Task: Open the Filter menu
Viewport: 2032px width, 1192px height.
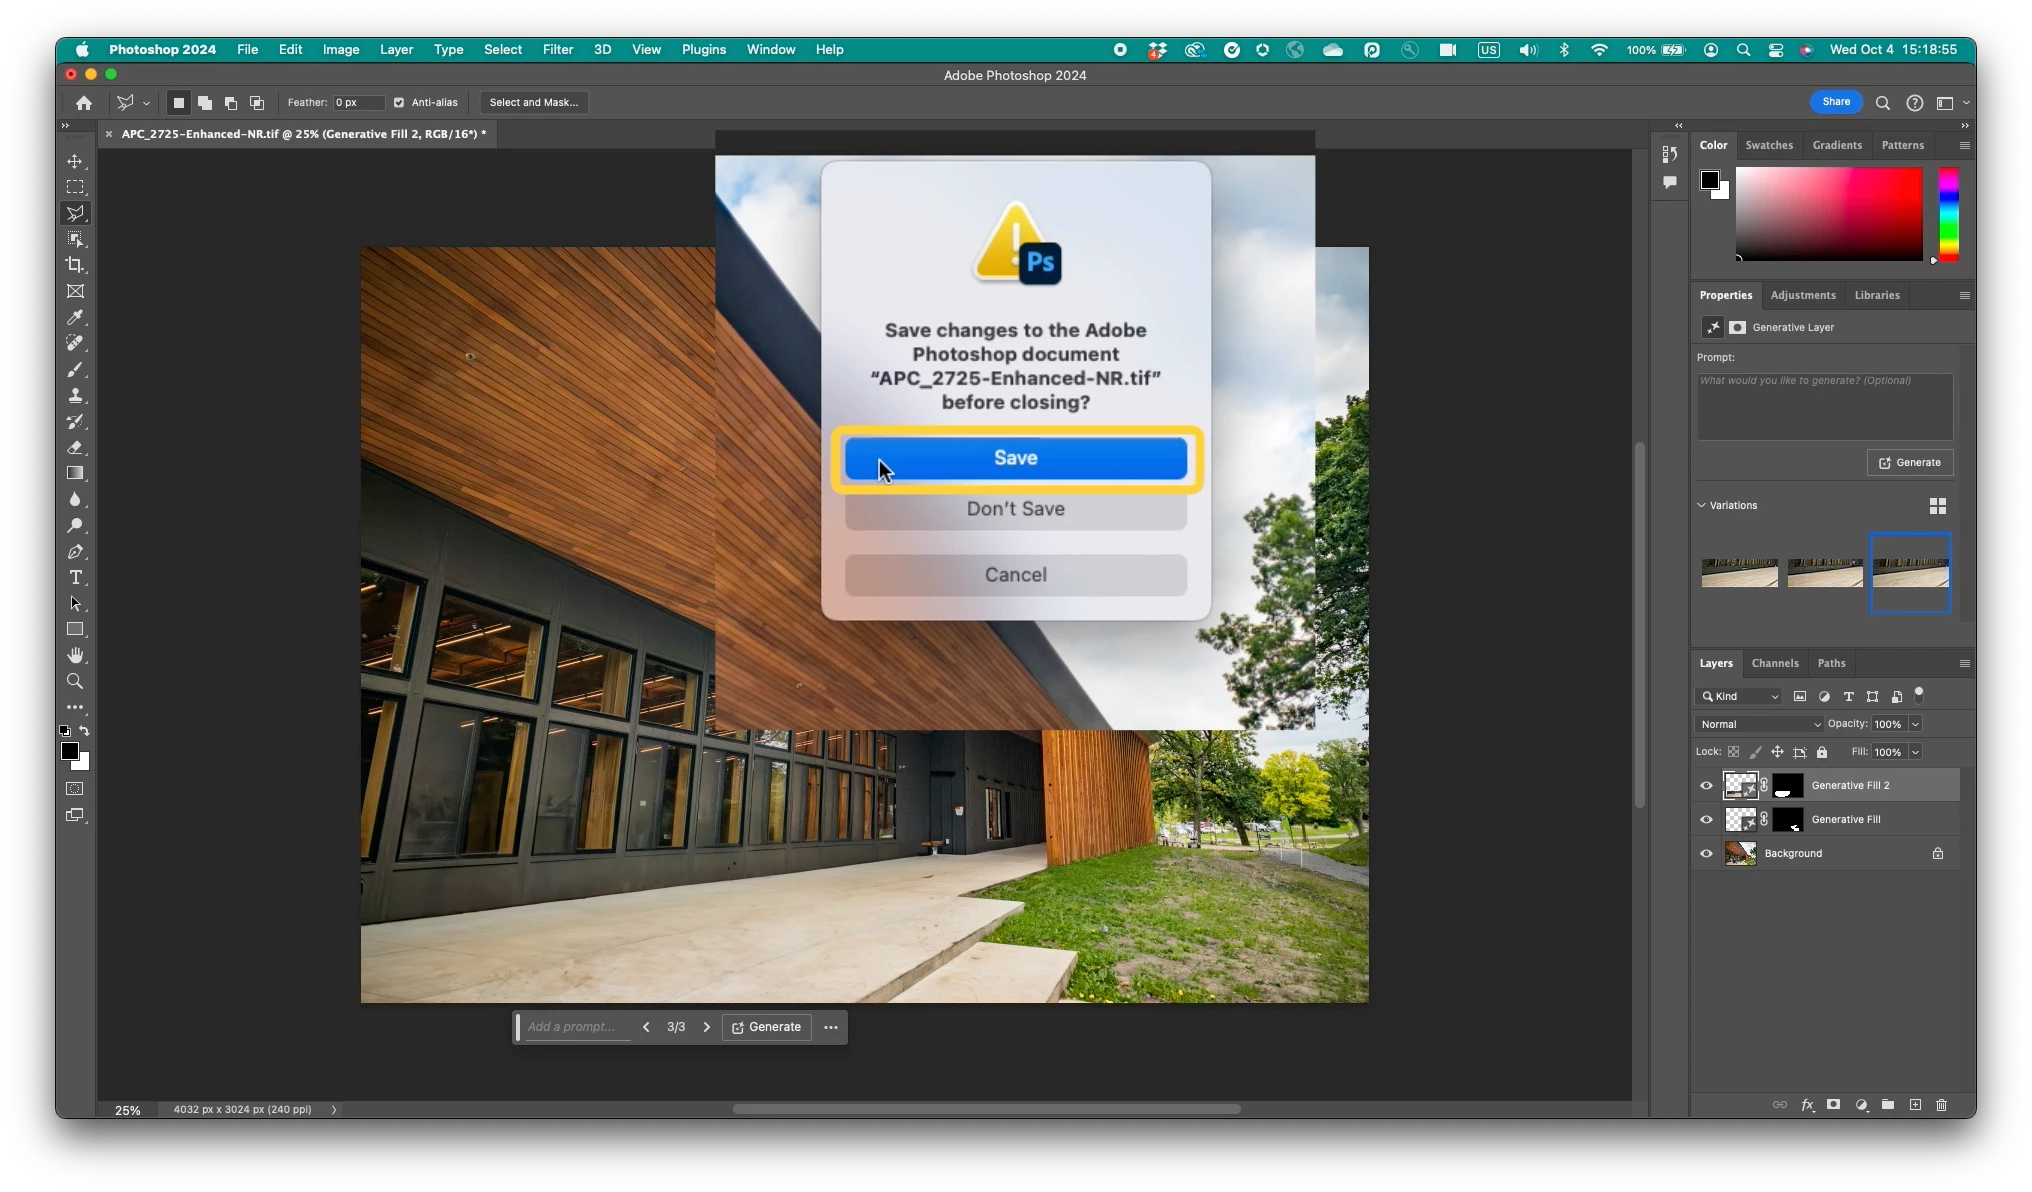Action: (x=557, y=49)
